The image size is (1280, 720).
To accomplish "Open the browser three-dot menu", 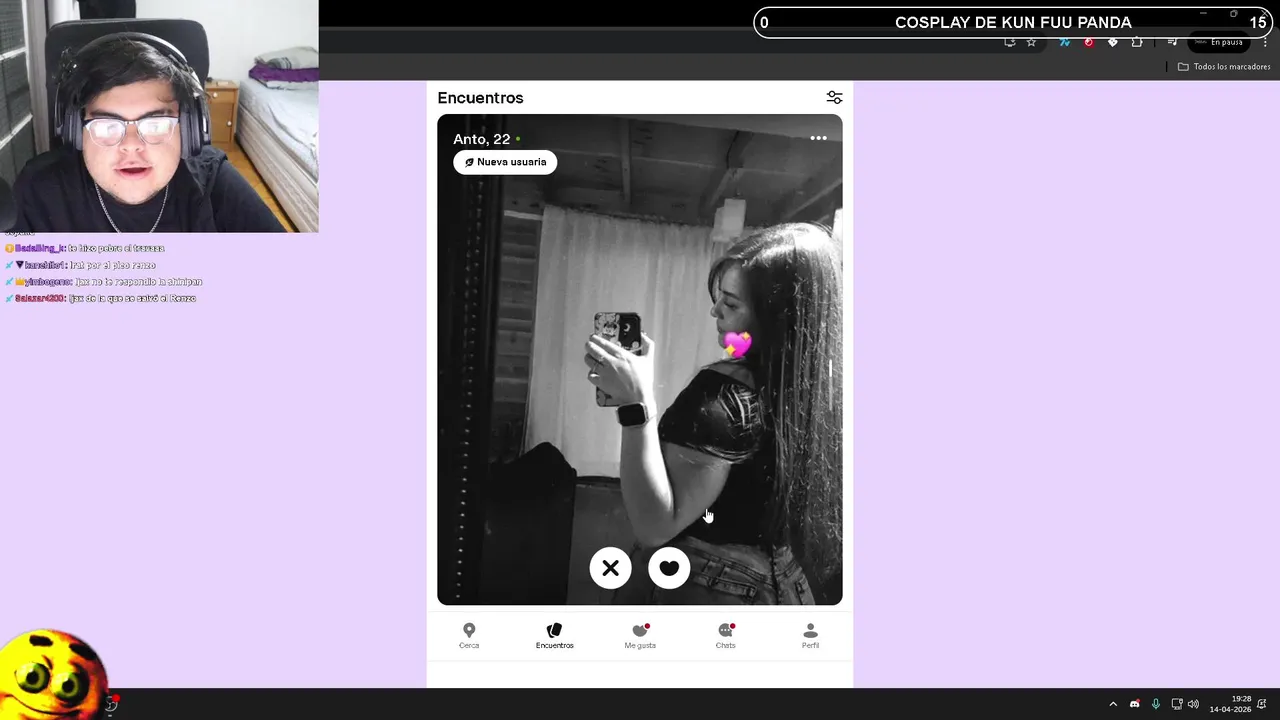I will (x=1265, y=42).
